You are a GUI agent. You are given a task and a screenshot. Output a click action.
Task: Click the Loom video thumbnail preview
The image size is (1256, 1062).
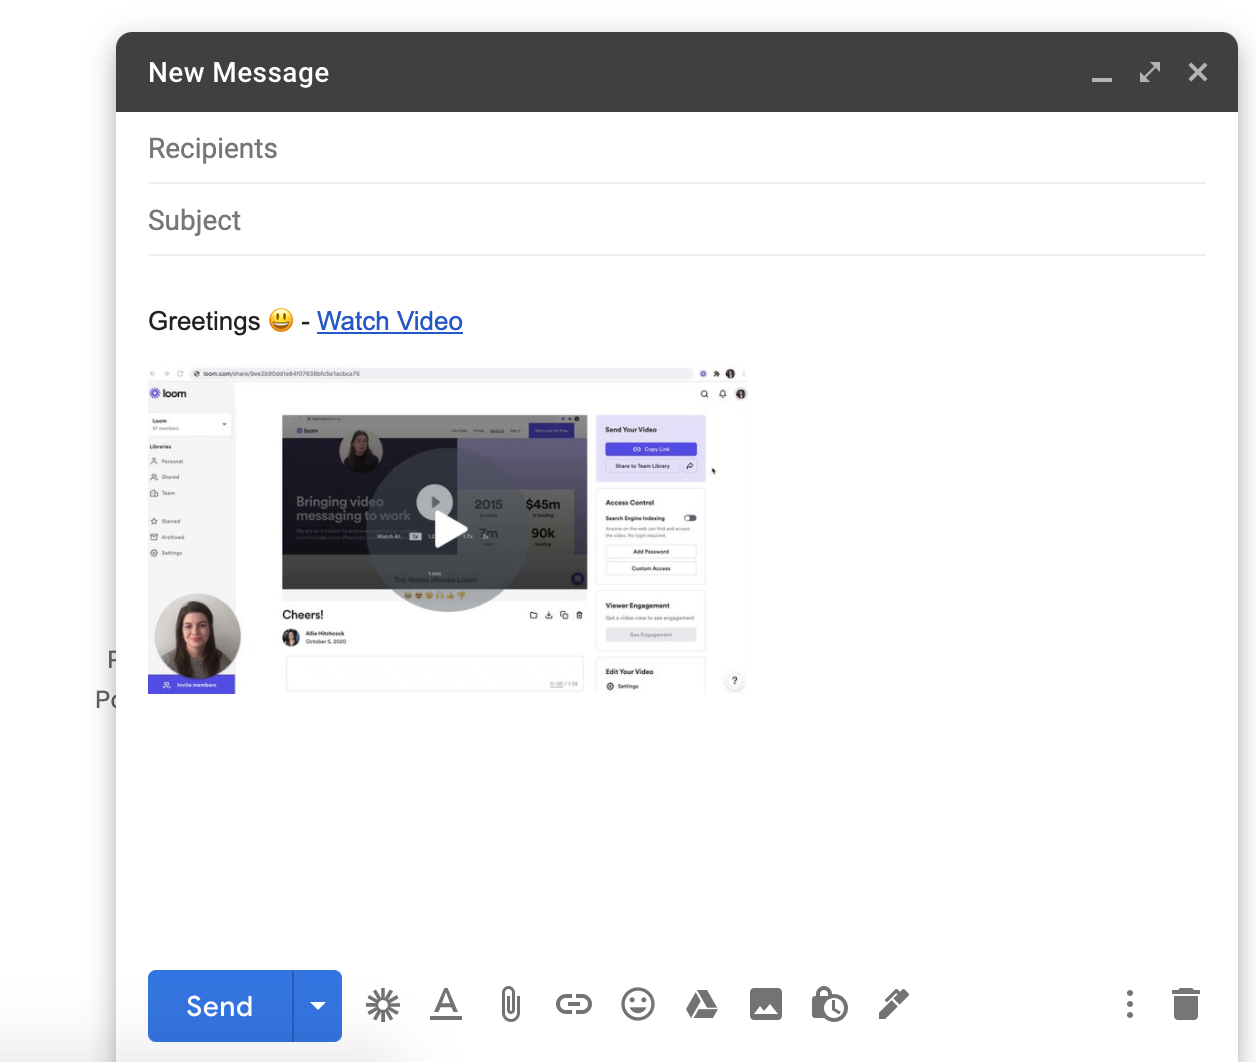click(448, 530)
